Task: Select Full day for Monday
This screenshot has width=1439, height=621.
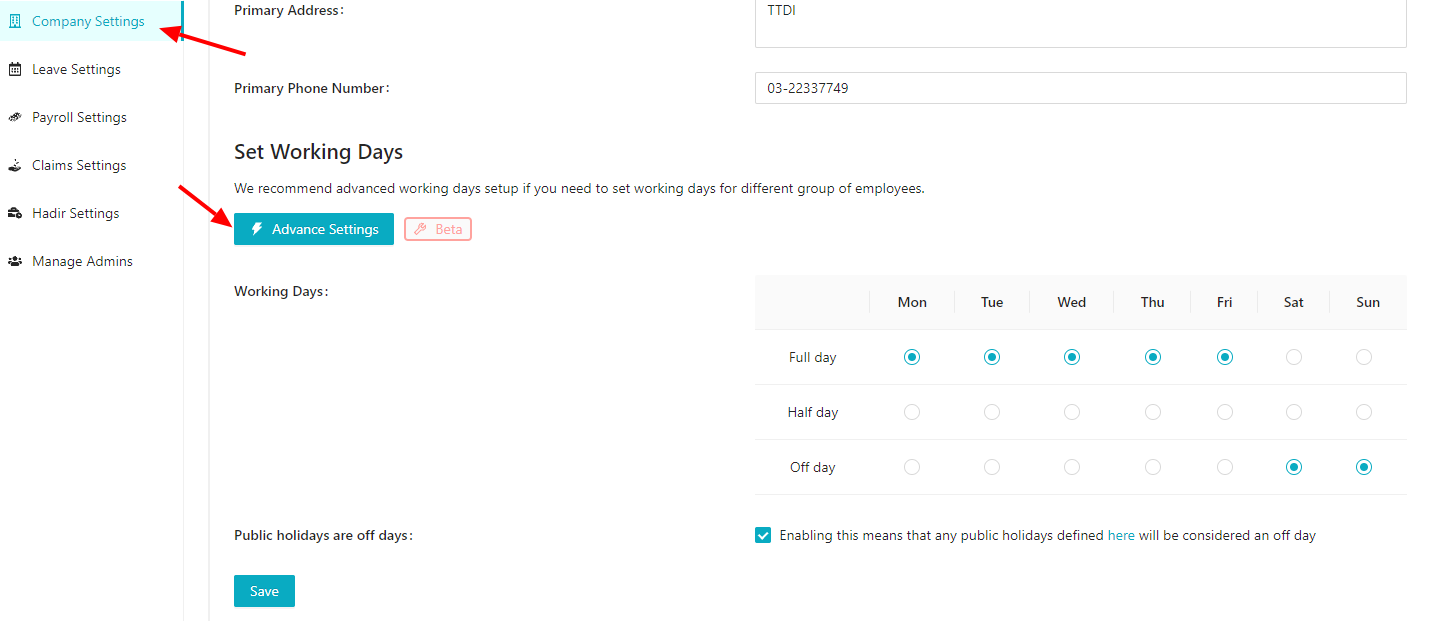Action: (912, 357)
